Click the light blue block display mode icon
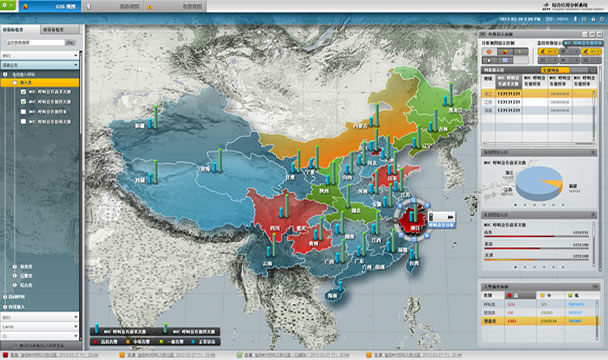 click(505, 60)
